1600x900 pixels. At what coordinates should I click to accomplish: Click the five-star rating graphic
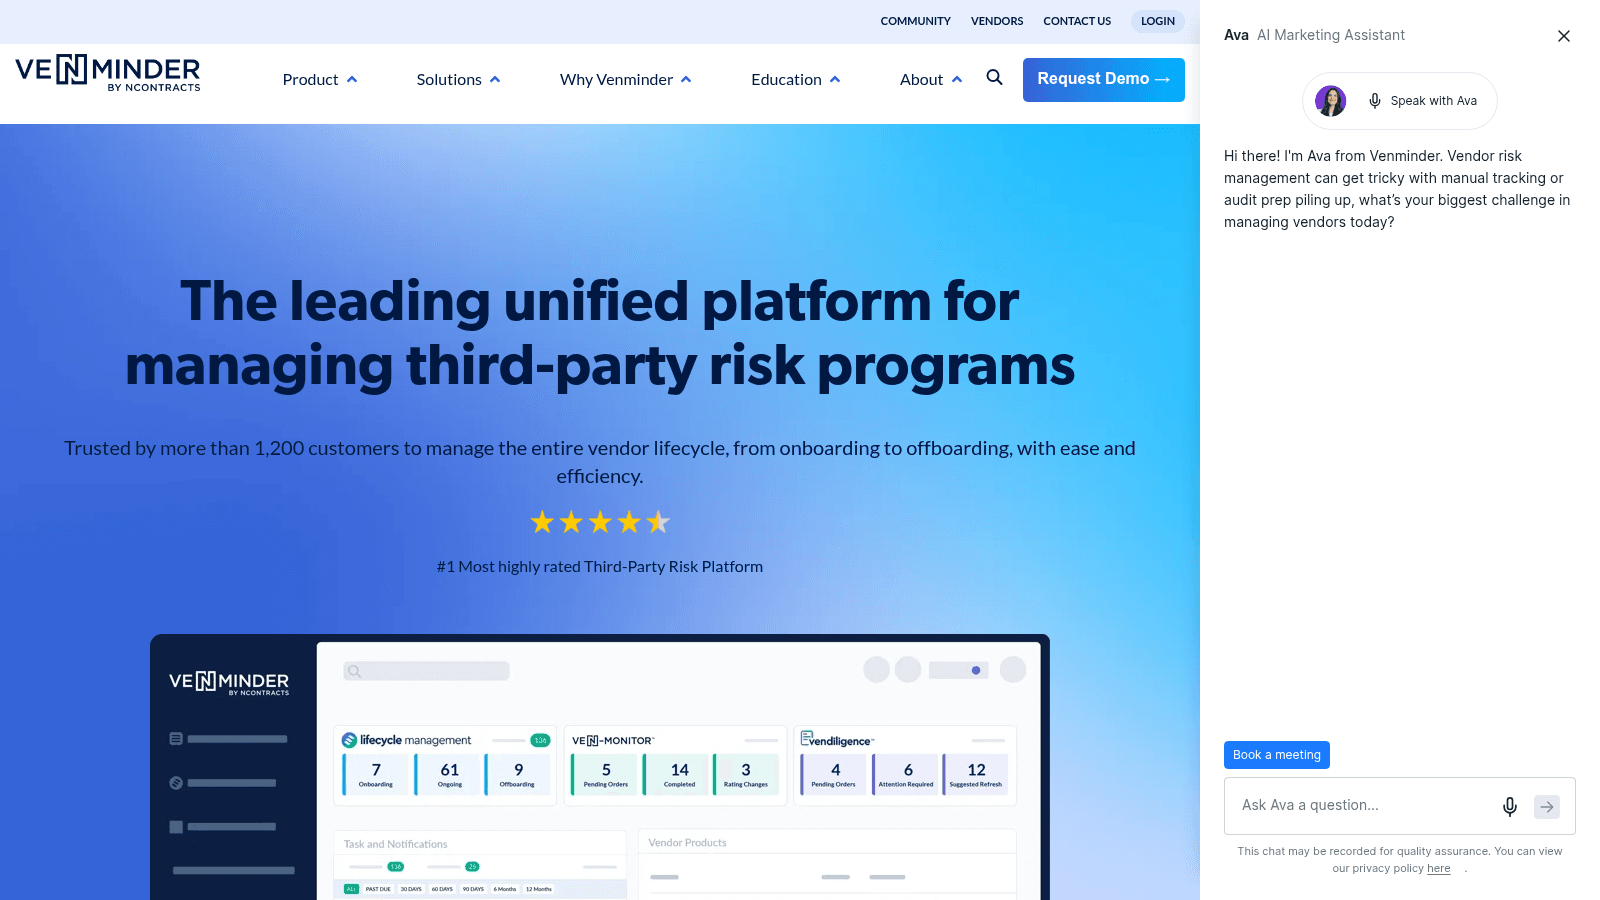point(600,522)
